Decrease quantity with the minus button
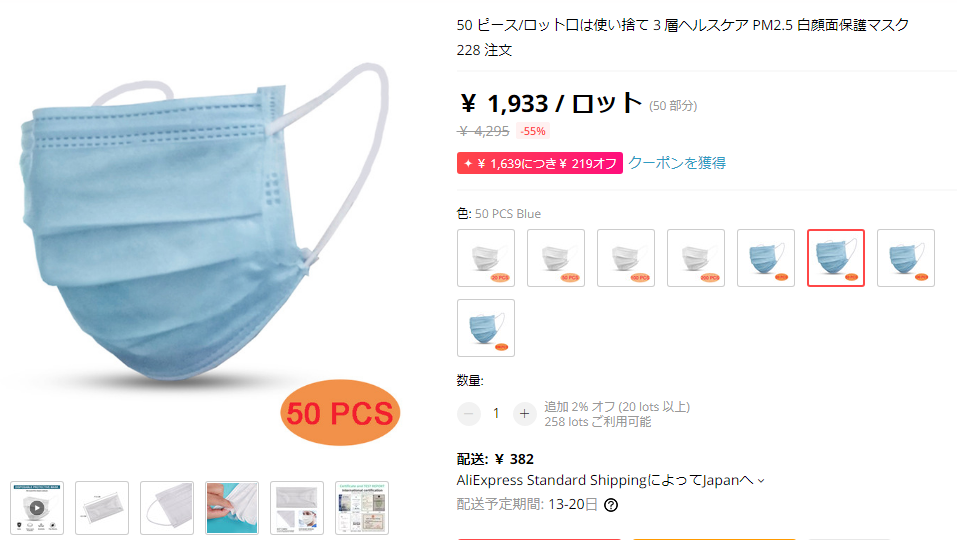 pos(469,414)
